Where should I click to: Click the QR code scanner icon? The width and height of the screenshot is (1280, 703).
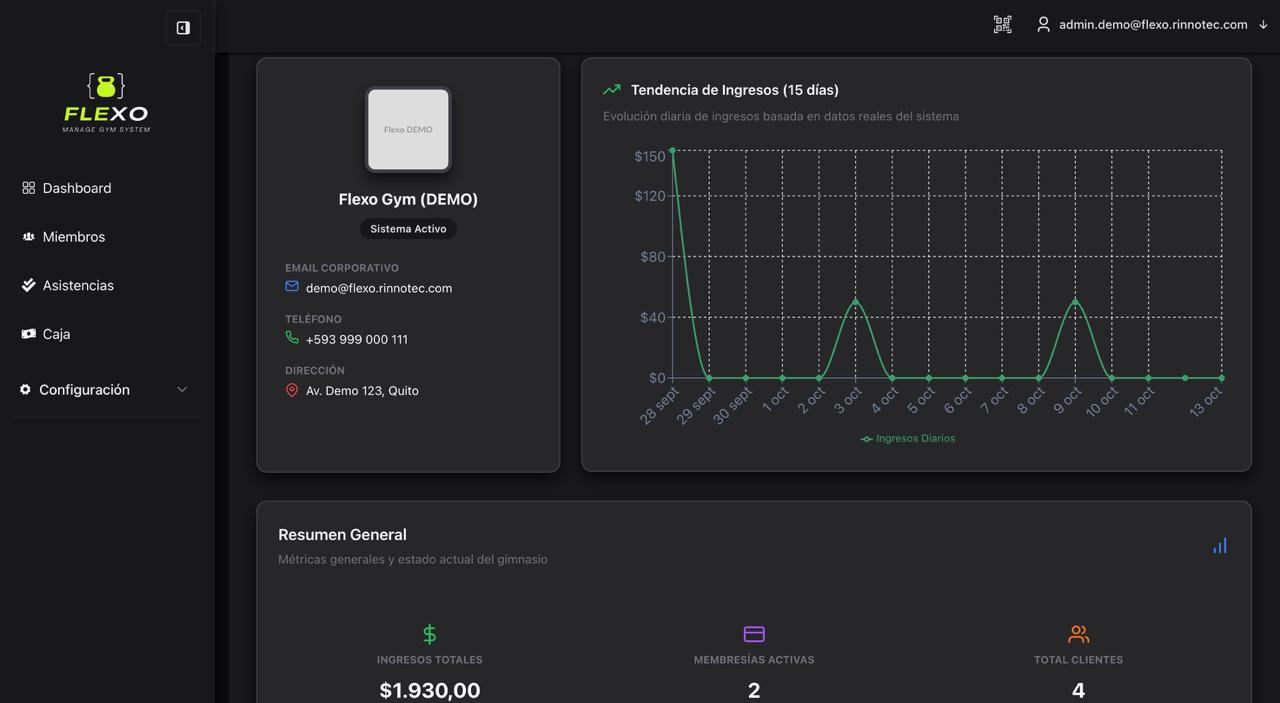coord(1002,25)
